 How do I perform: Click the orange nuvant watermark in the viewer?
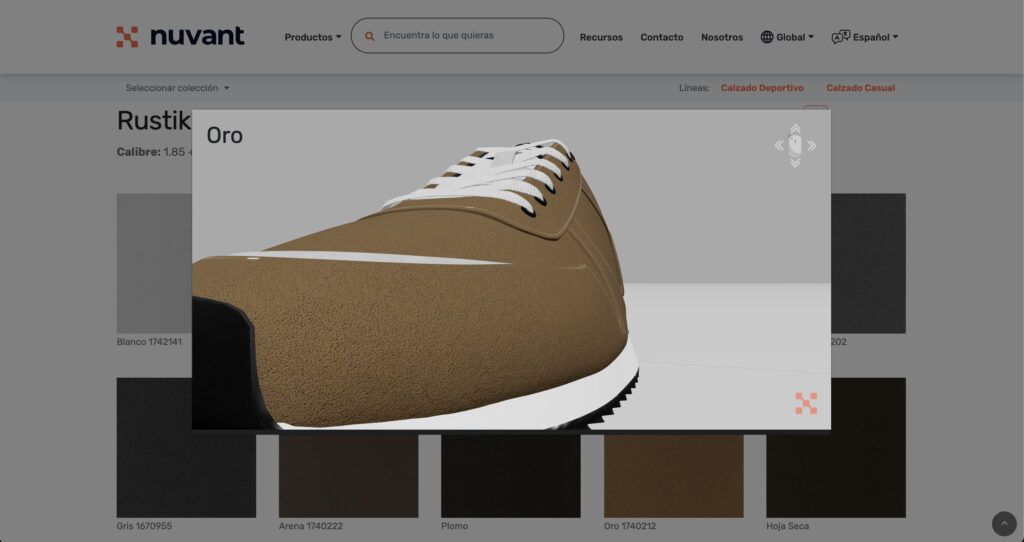806,403
